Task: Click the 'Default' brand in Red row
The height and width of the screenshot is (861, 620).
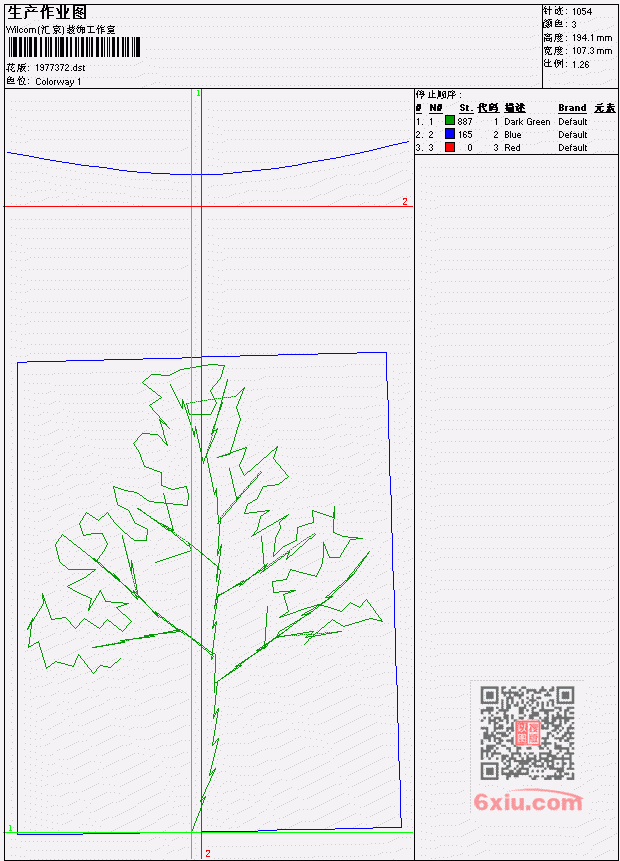Action: [x=573, y=148]
